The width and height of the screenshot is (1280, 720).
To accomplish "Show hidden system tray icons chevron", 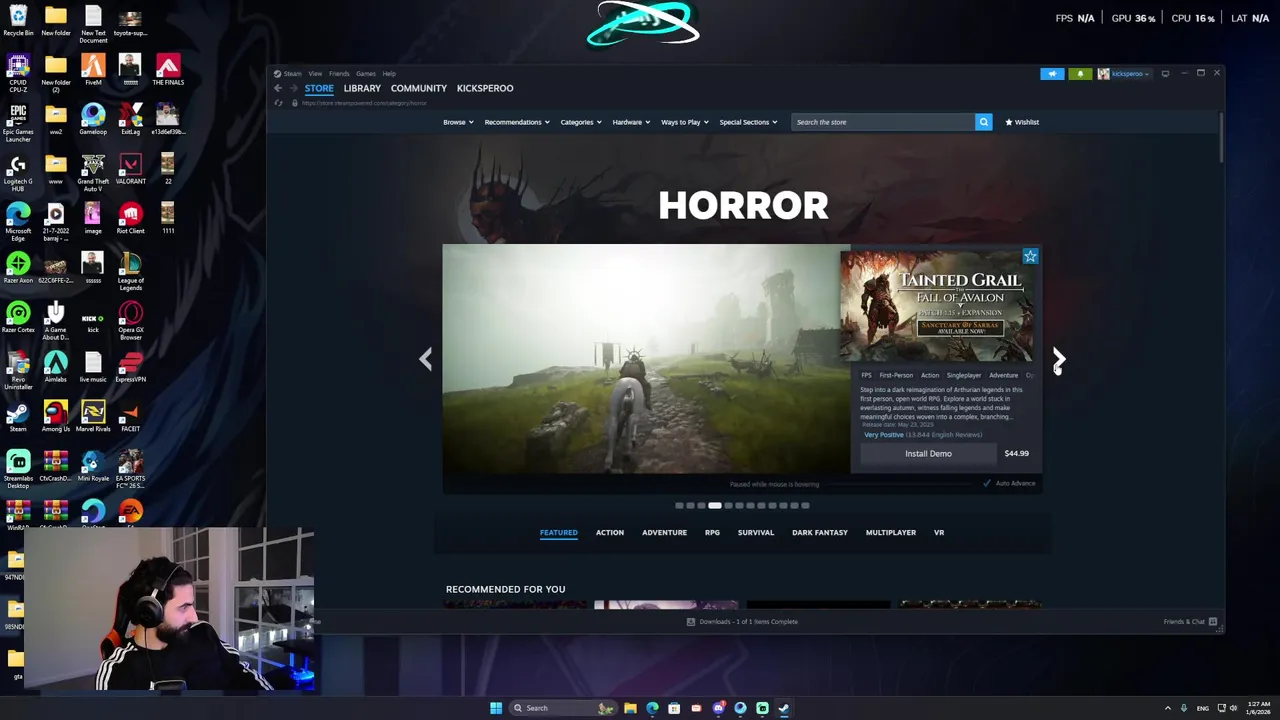I will tap(1167, 708).
